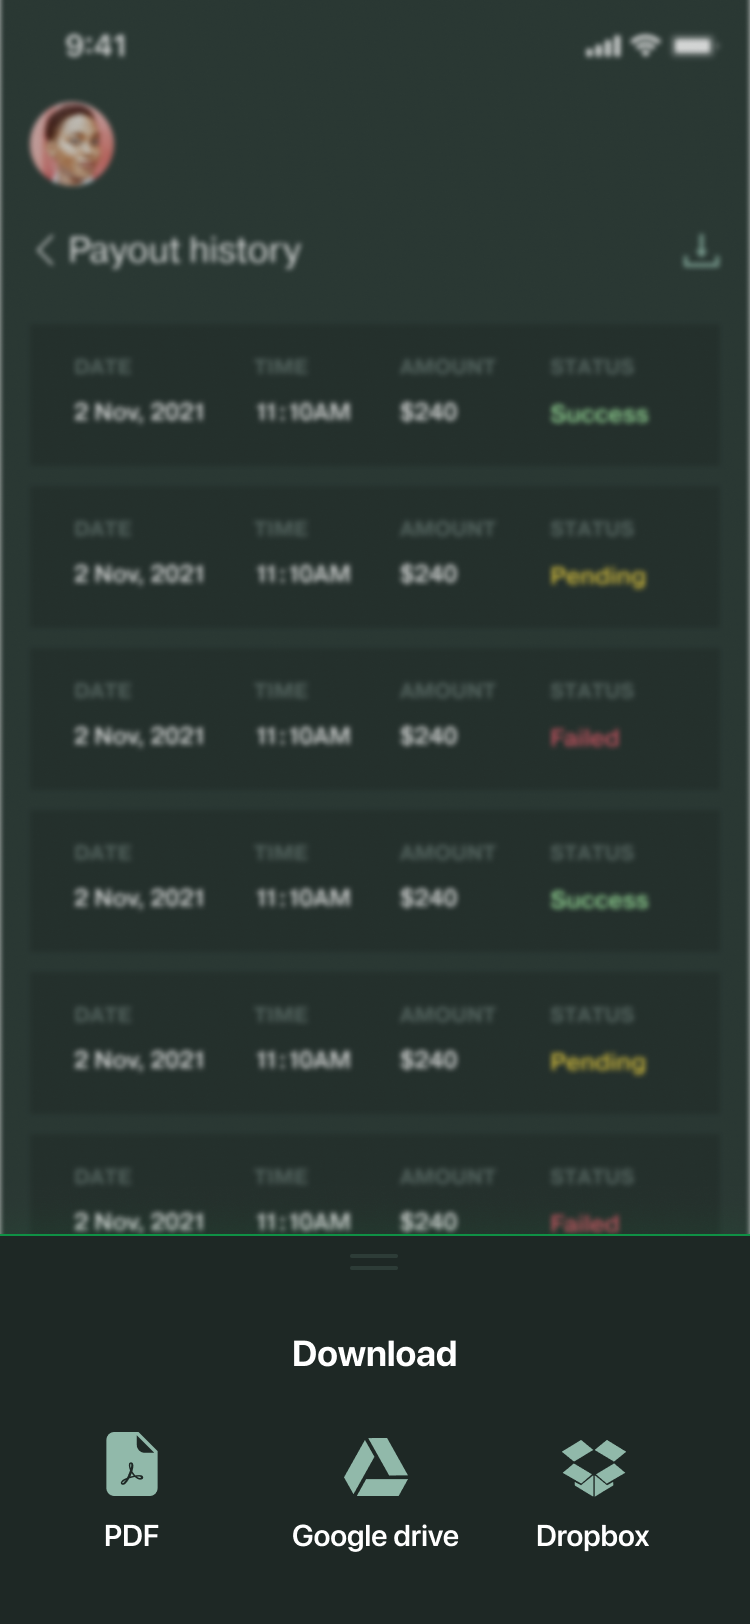Select the first Pending payout row
This screenshot has height=1624, width=750.
point(375,555)
